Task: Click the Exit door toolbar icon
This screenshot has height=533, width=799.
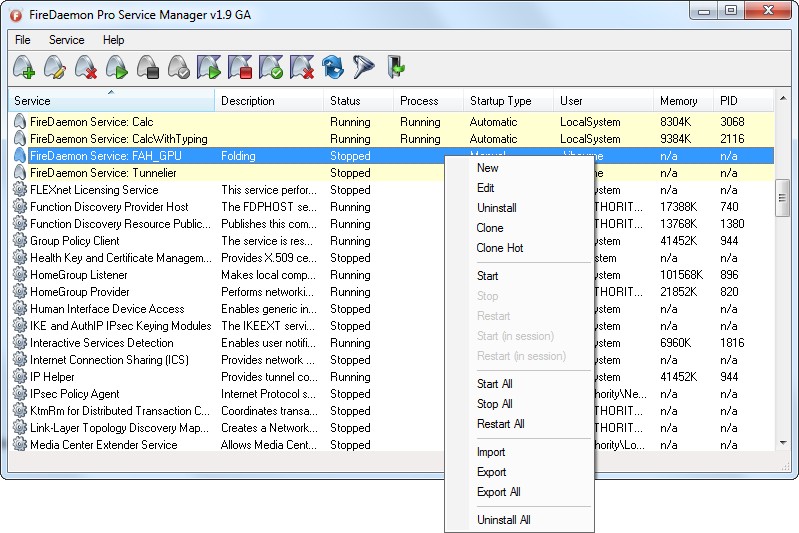Action: pyautogui.click(x=396, y=68)
